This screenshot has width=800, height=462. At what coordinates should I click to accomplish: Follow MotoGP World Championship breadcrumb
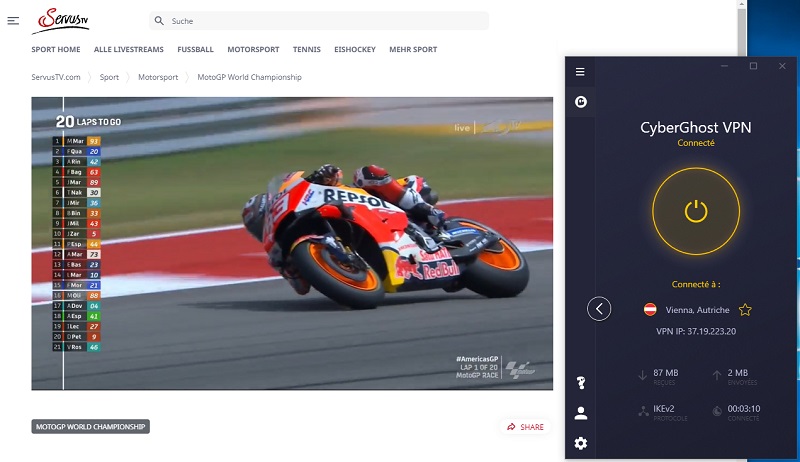coord(249,77)
